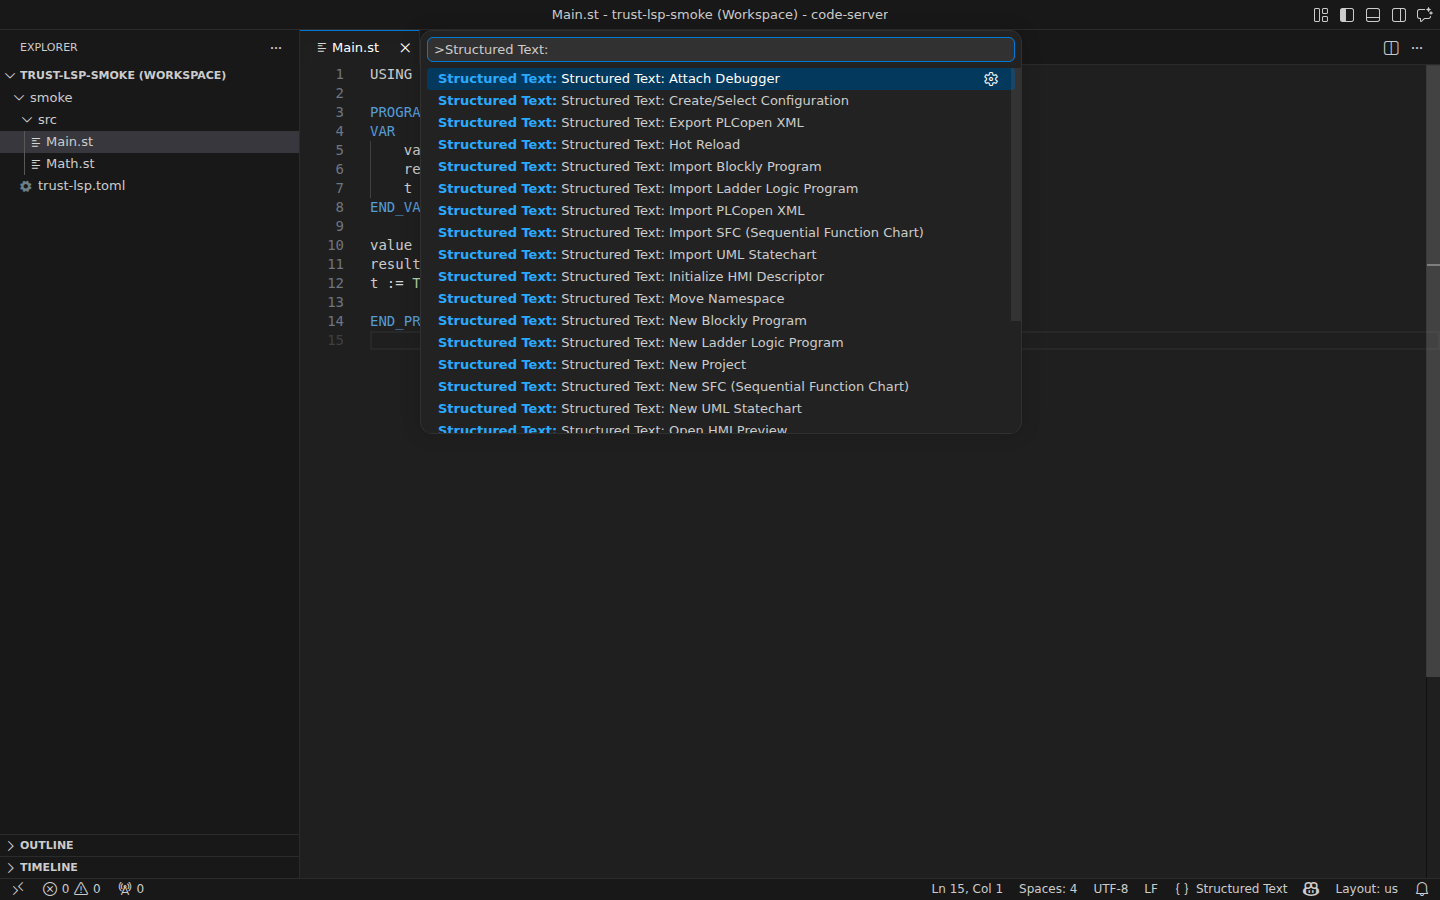Toggle the secondary sidebar icon
The width and height of the screenshot is (1440, 900).
pos(1400,15)
